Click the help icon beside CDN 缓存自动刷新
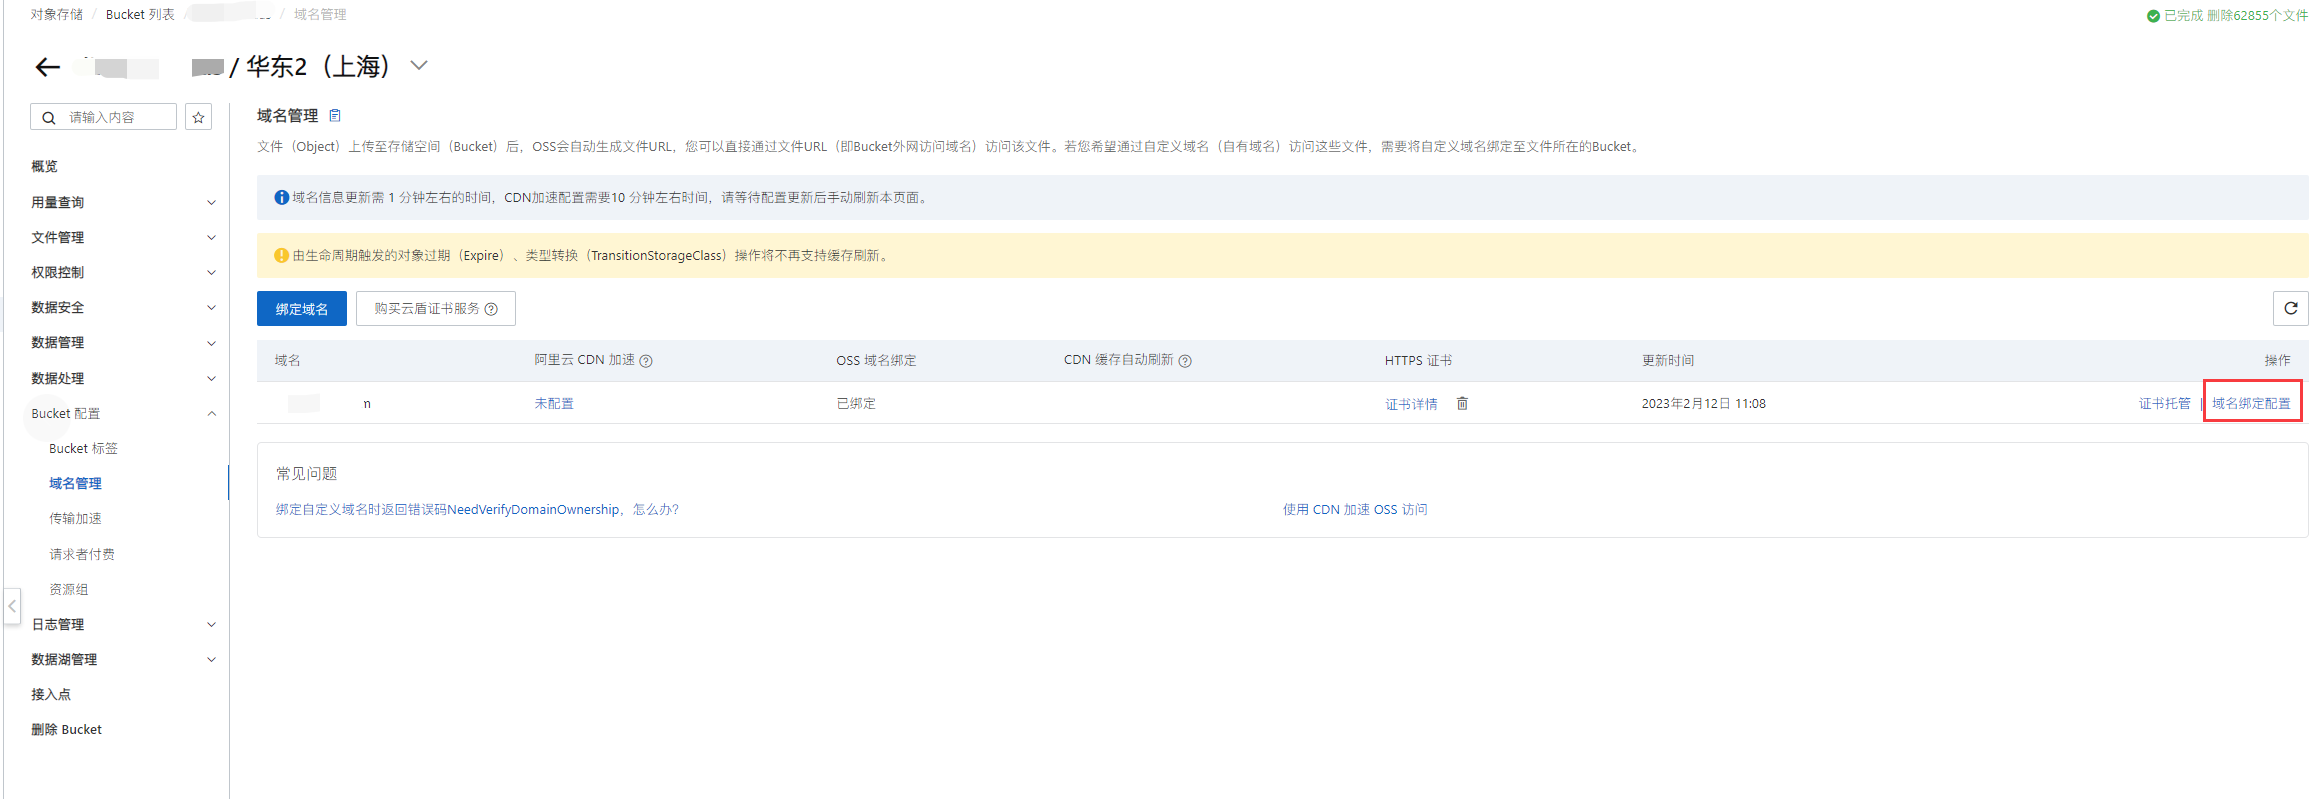Screen dimensions: 2318x799 coord(1185,361)
